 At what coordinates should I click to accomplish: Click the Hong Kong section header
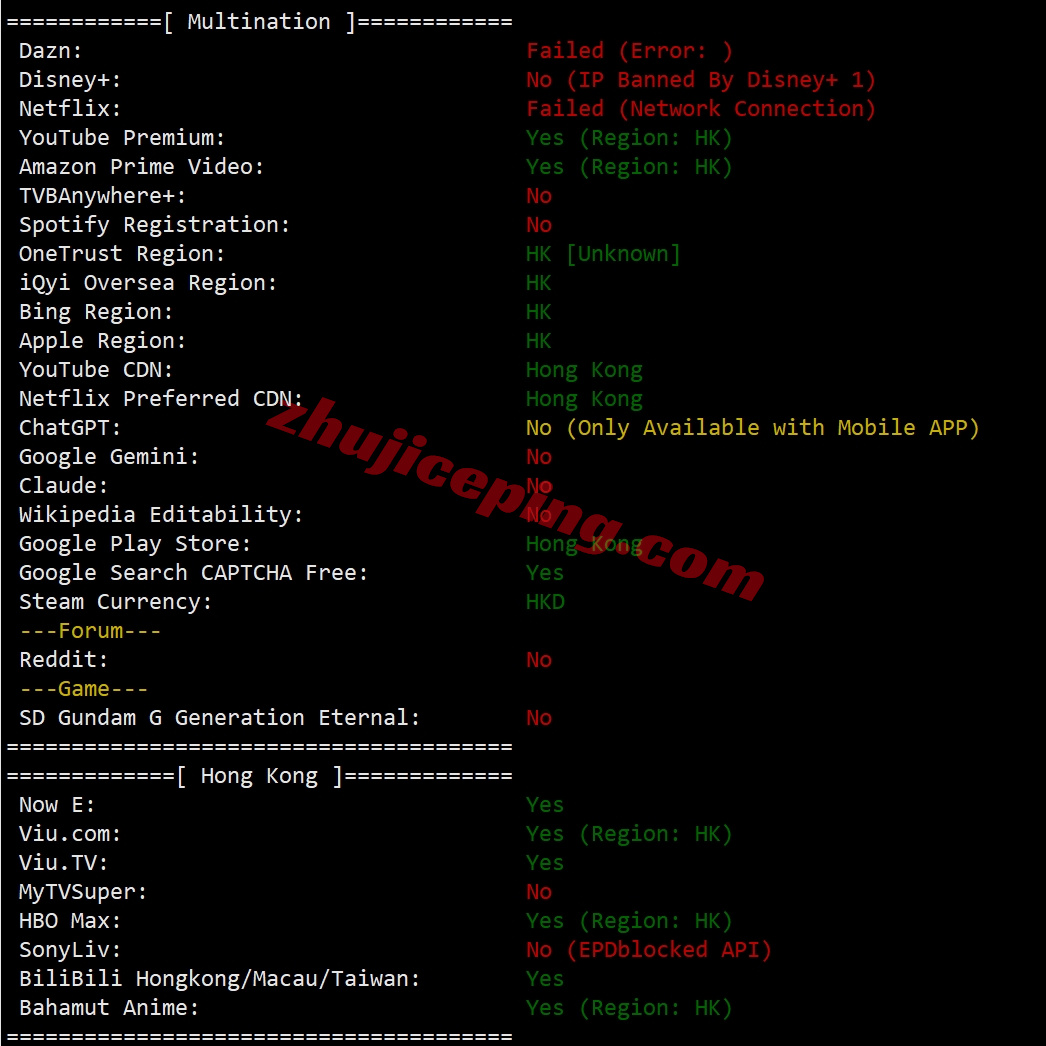259,776
